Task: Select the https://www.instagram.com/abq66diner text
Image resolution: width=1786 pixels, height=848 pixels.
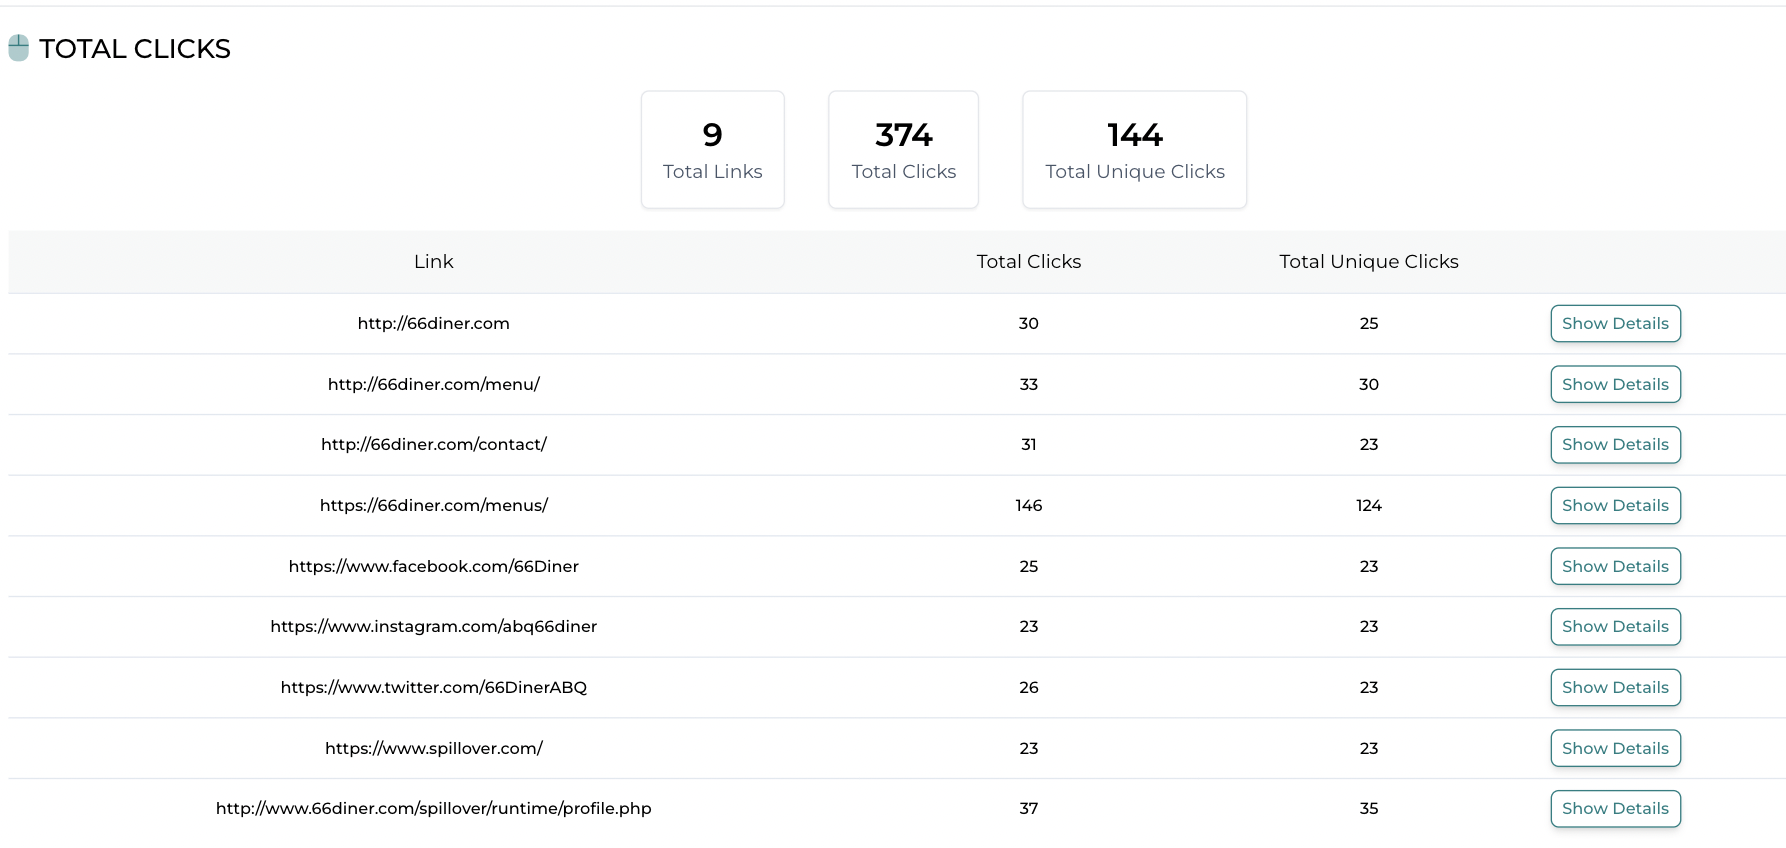Action: 434,626
